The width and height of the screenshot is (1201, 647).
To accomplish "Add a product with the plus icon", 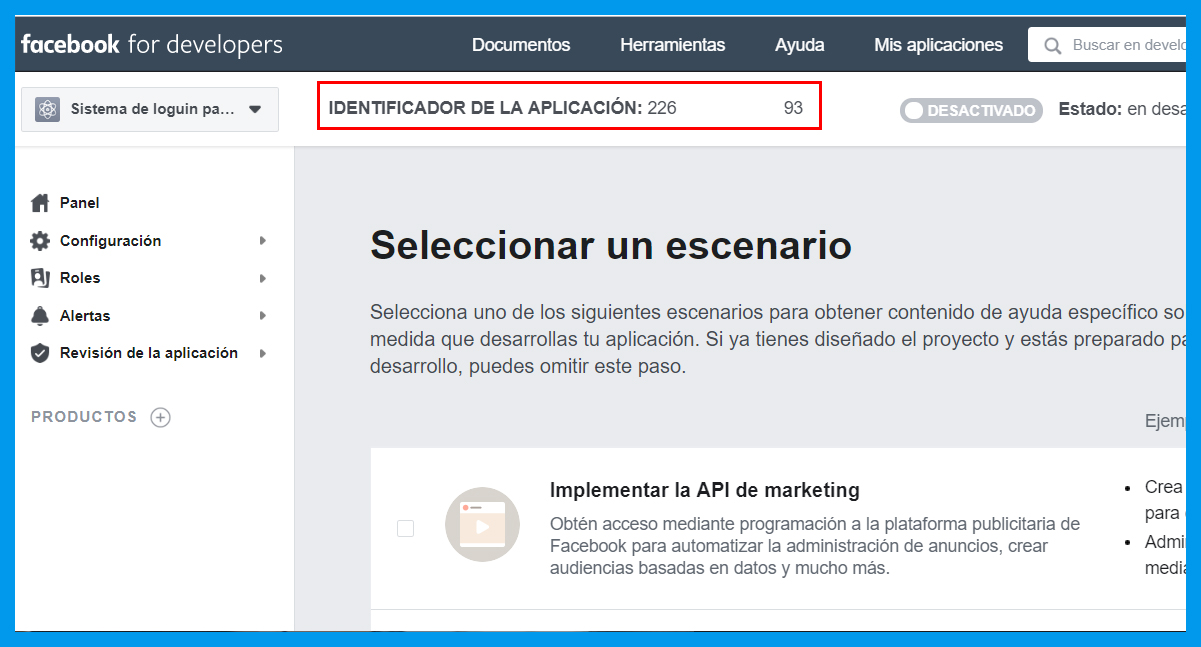I will [160, 417].
